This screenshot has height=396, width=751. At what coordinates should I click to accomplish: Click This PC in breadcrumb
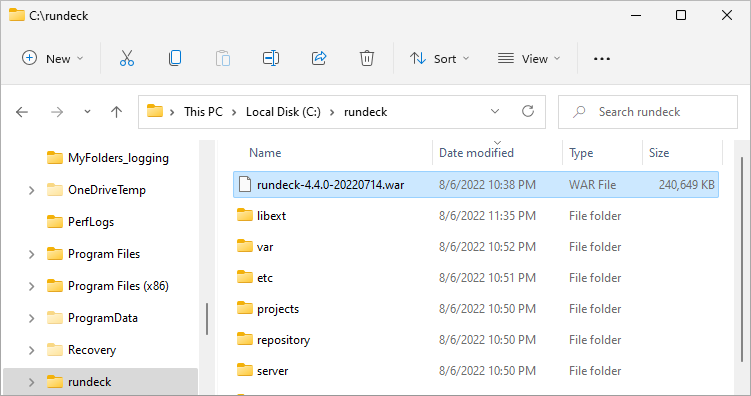pyautogui.click(x=204, y=112)
